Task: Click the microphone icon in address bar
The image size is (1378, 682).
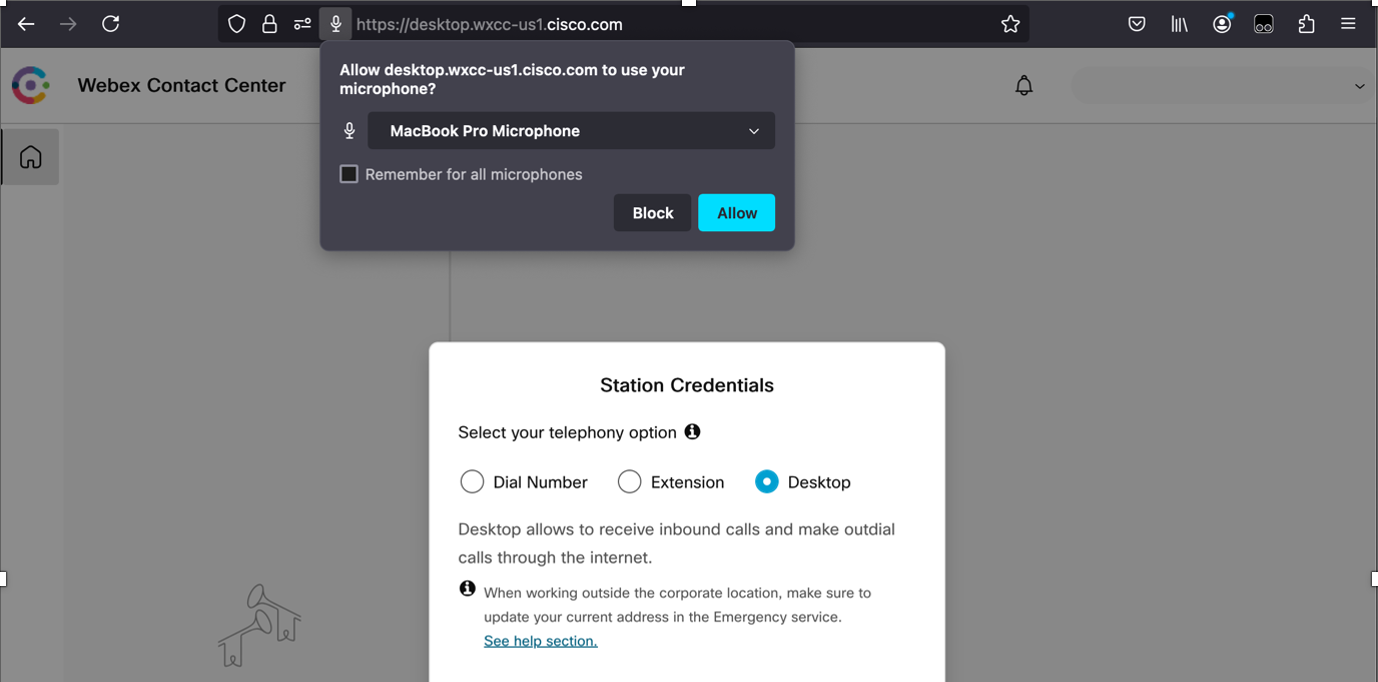Action: tap(336, 24)
